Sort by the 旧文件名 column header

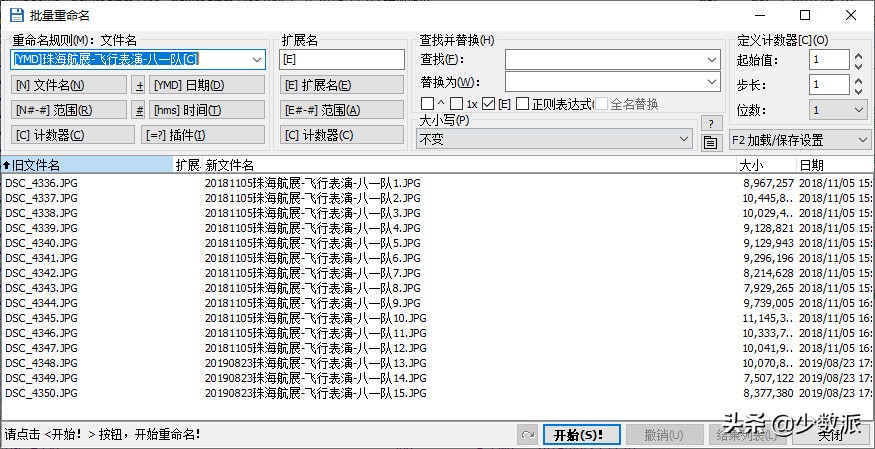(87, 165)
